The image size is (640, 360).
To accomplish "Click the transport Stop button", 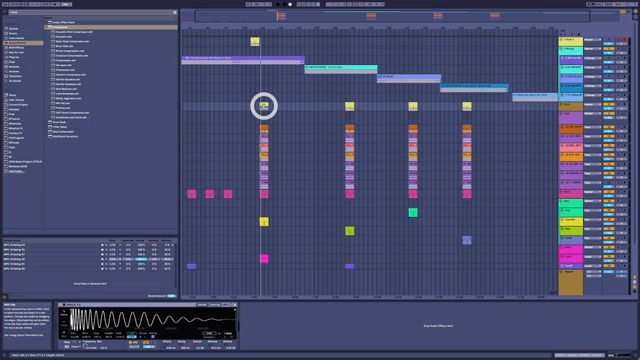I will coord(284,4).
